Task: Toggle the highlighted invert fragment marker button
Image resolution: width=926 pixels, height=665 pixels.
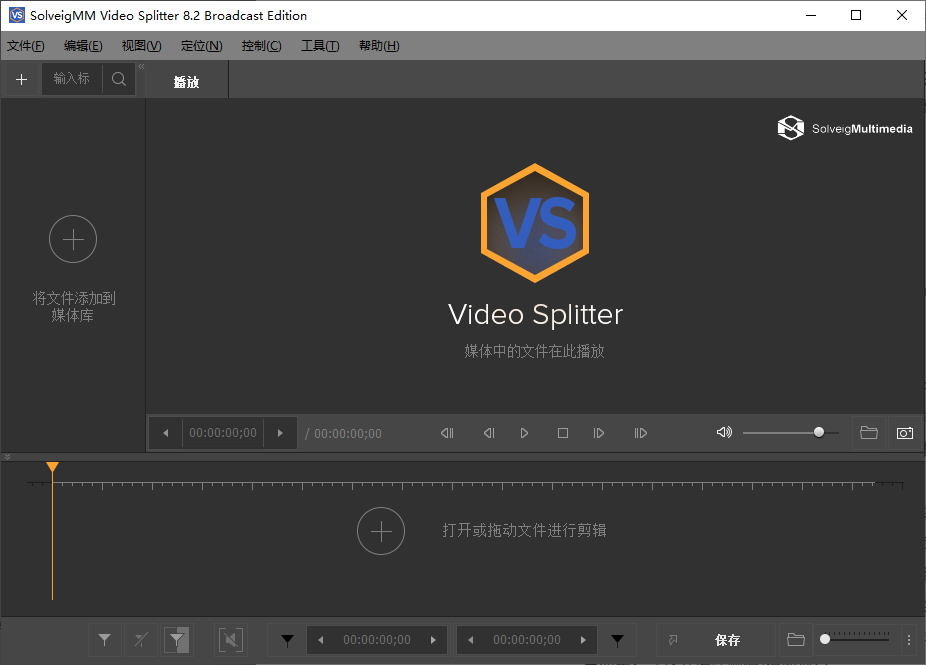Action: pos(176,640)
